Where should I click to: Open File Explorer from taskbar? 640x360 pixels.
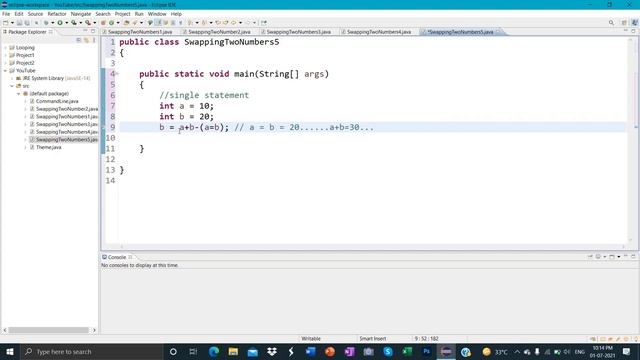click(x=233, y=351)
